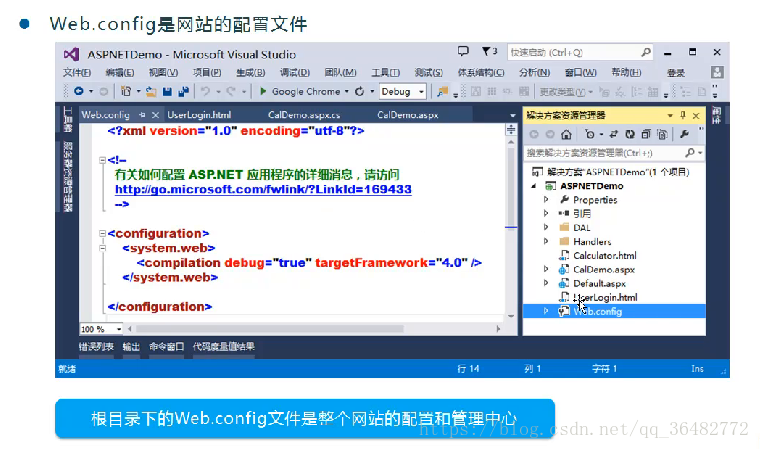Click the Show All Files icon
Screen dimensions: 760x449
(x=662, y=134)
